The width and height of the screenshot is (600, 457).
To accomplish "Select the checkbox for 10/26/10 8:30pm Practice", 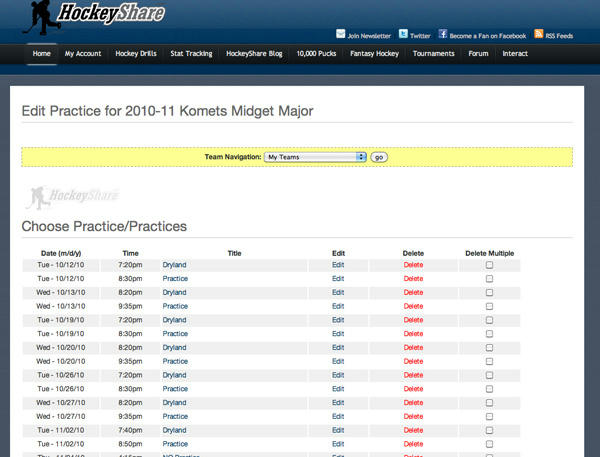I will pyautogui.click(x=489, y=388).
